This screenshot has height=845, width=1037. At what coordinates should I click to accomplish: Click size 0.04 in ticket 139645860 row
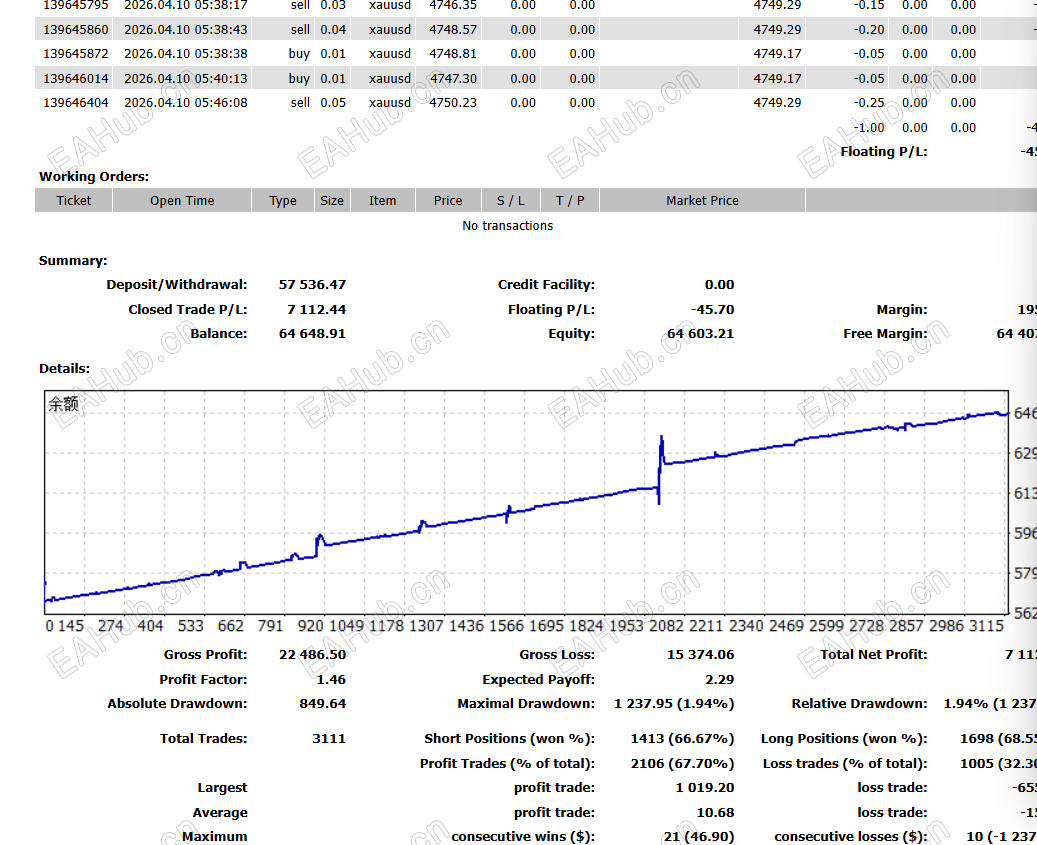[333, 30]
